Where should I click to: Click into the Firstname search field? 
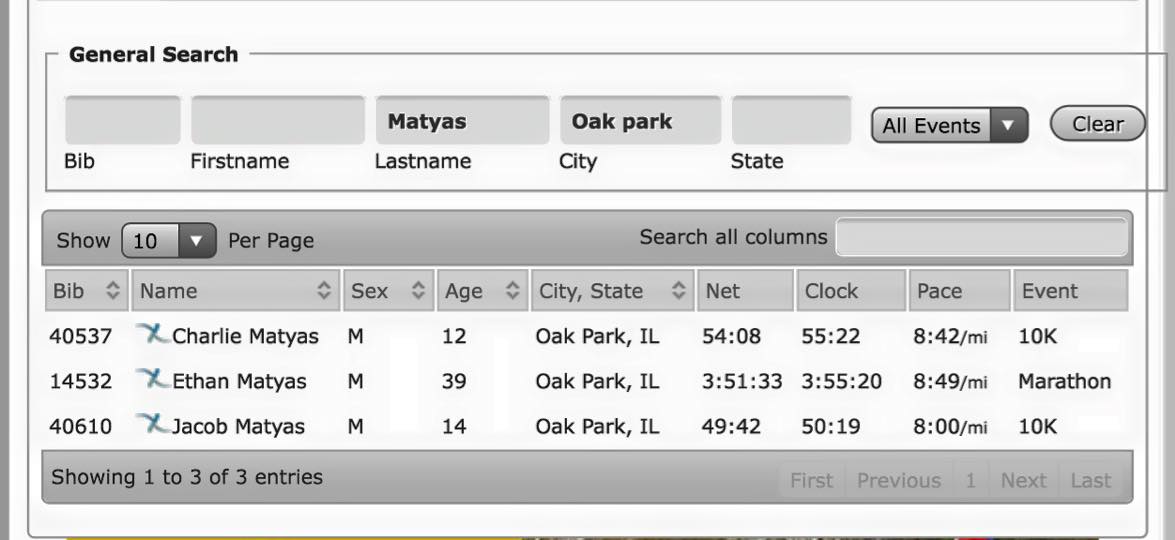click(x=278, y=121)
